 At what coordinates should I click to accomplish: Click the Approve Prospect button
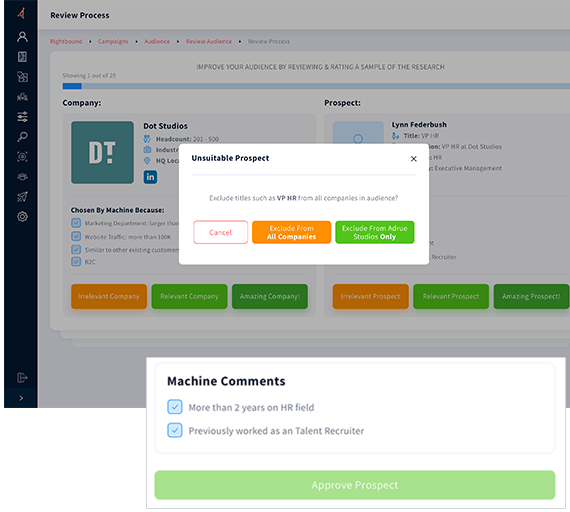tap(355, 485)
